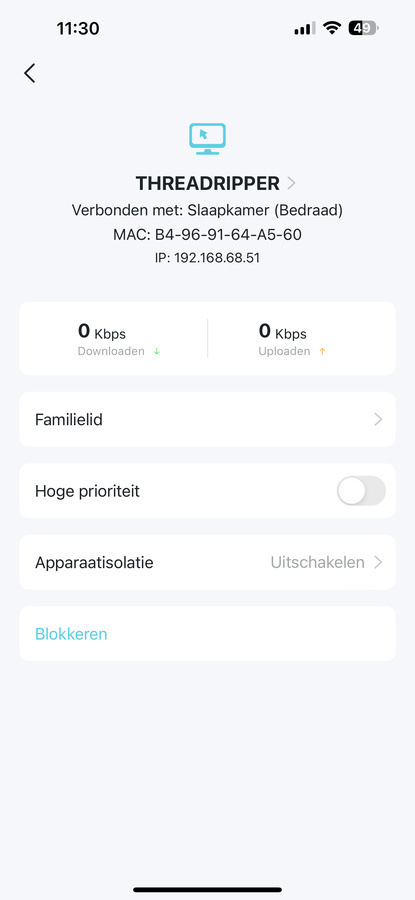Tap the battery indicator showing 49
Viewport: 415px width, 900px height.
(x=363, y=28)
